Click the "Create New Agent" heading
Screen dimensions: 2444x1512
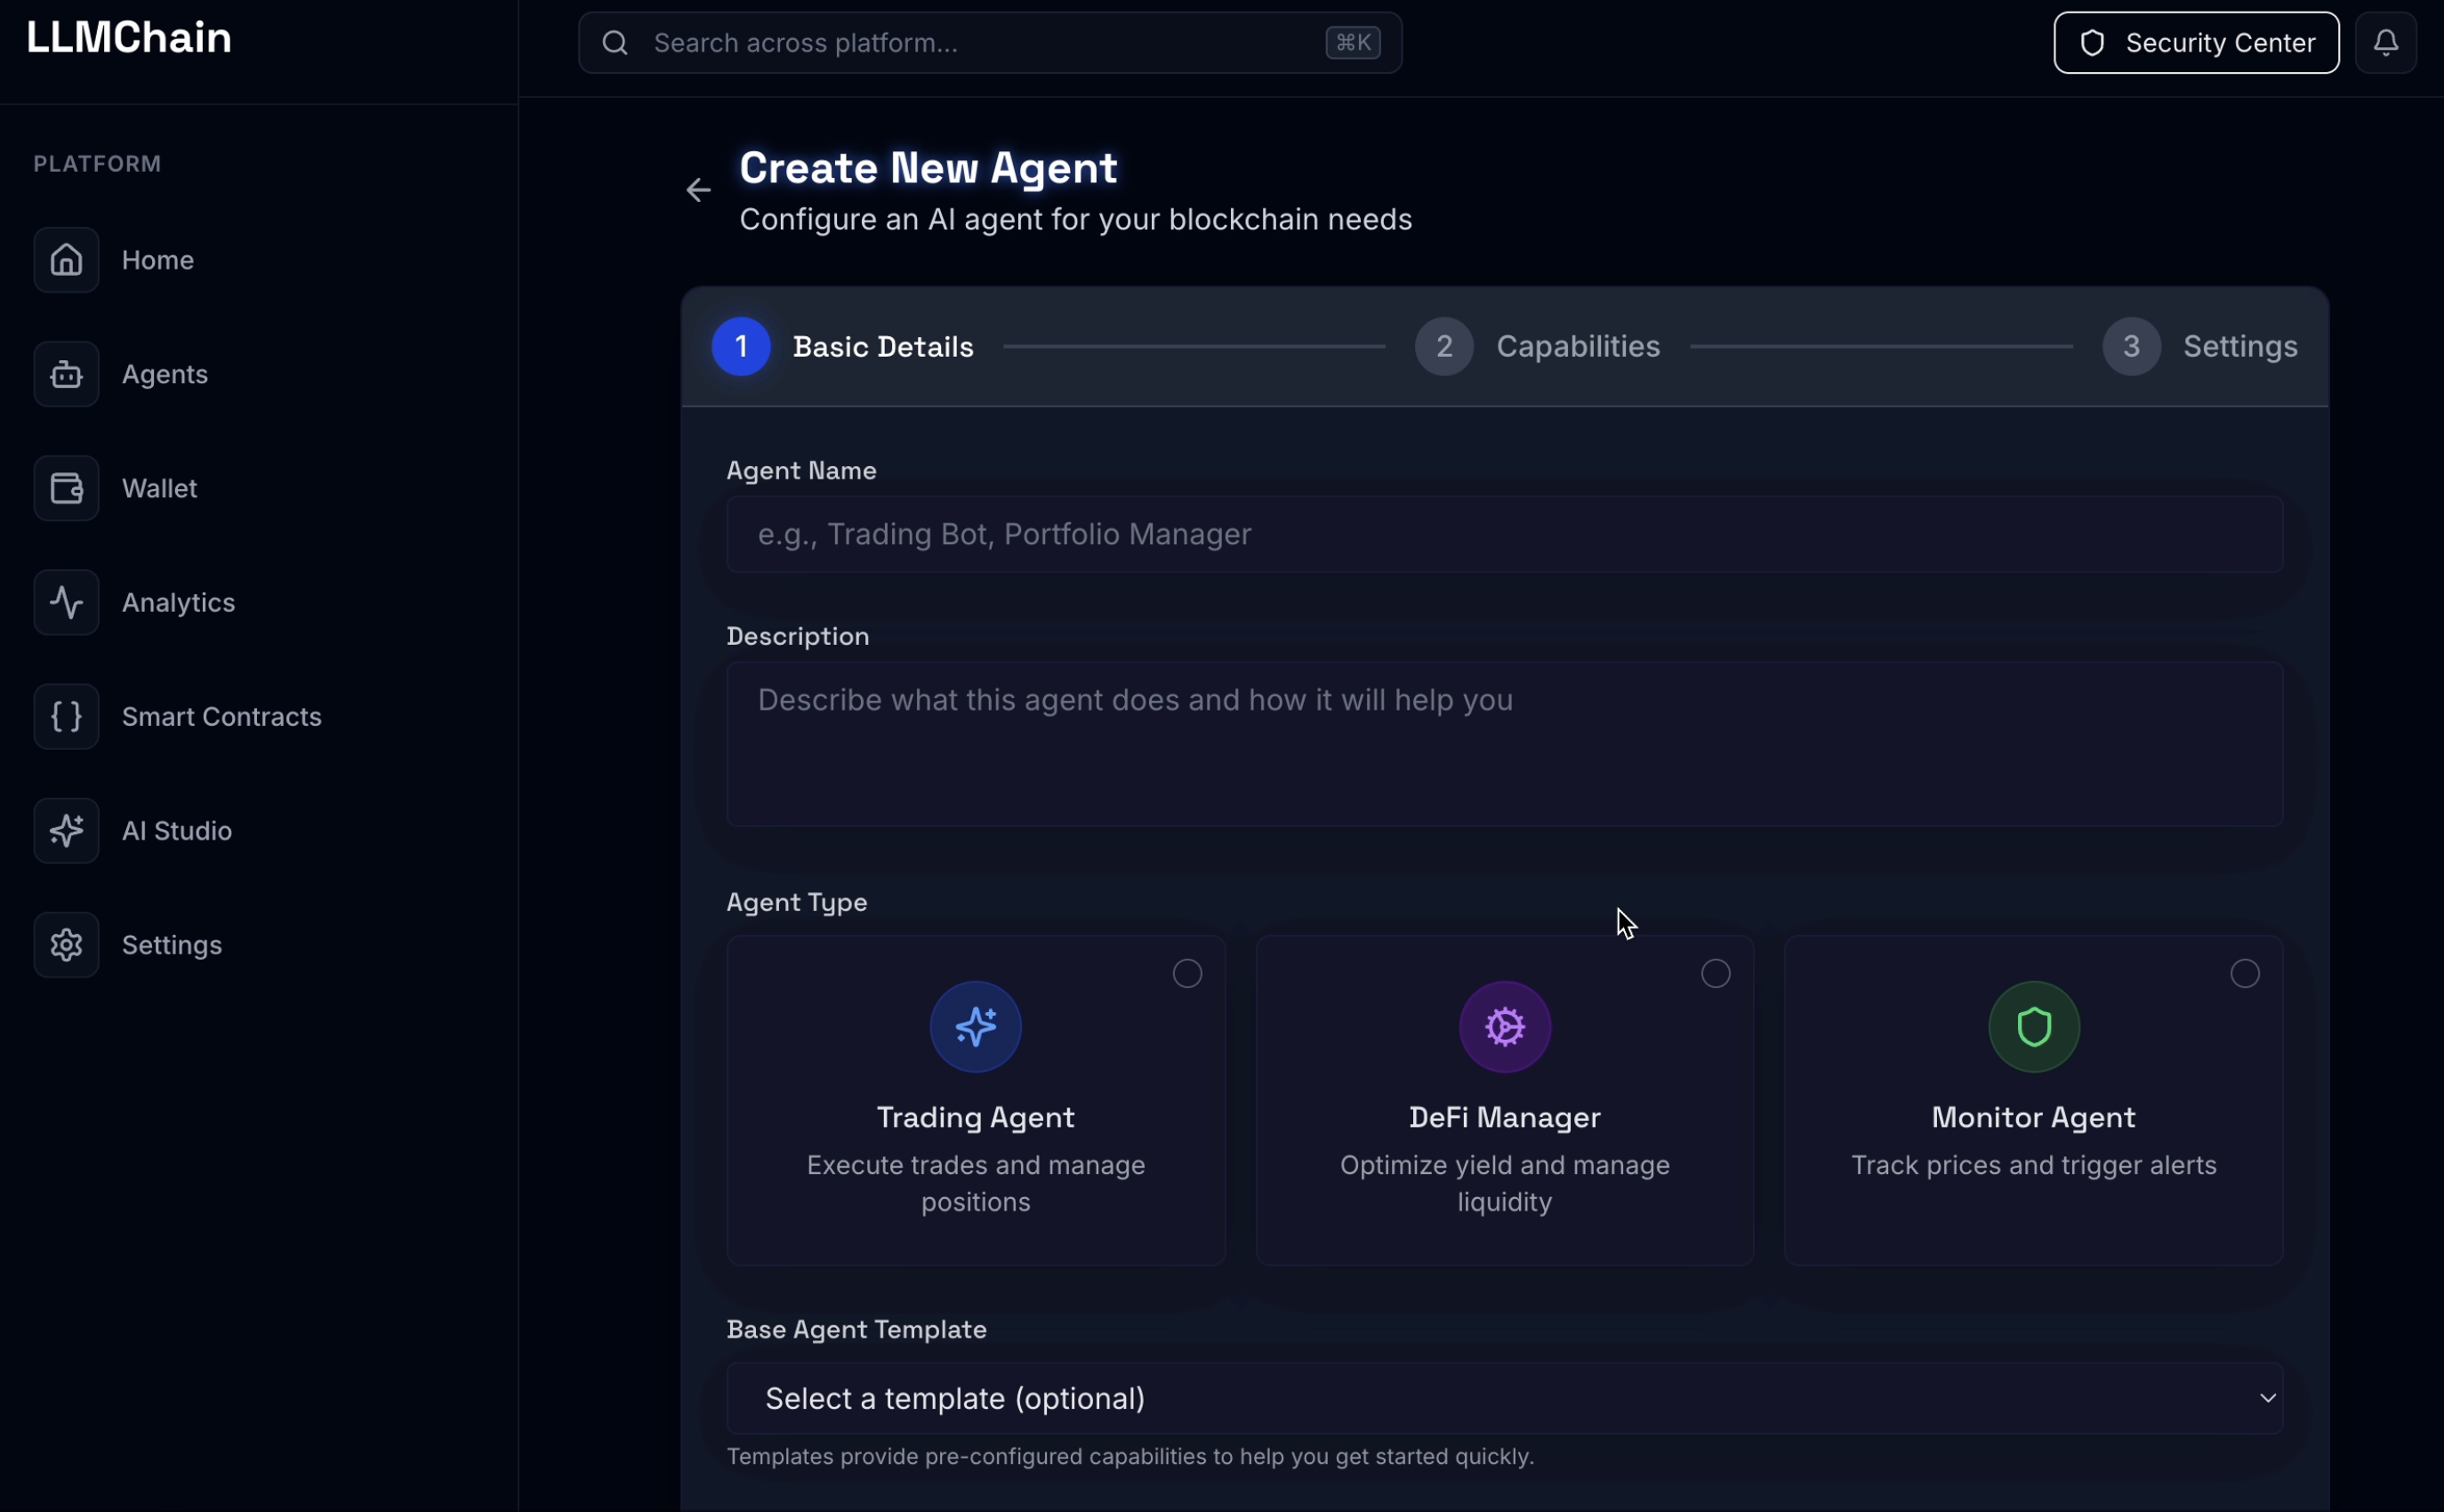point(928,167)
